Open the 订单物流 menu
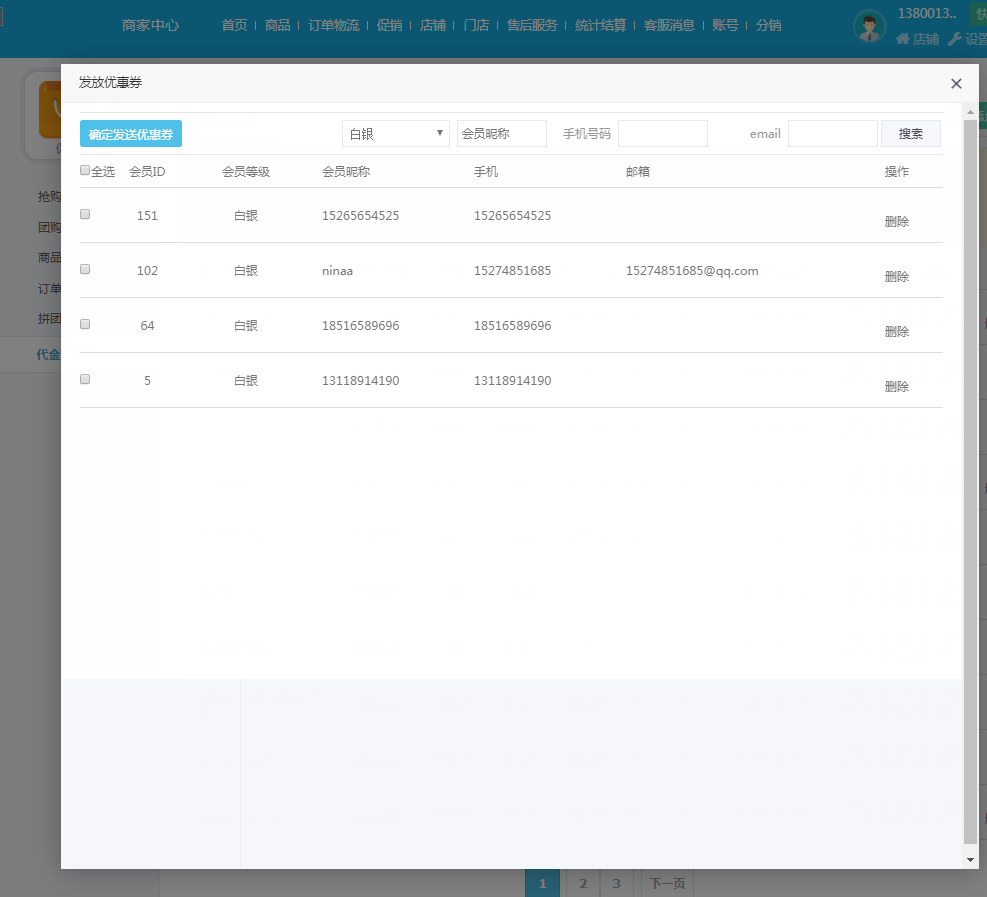987x897 pixels. [x=333, y=25]
